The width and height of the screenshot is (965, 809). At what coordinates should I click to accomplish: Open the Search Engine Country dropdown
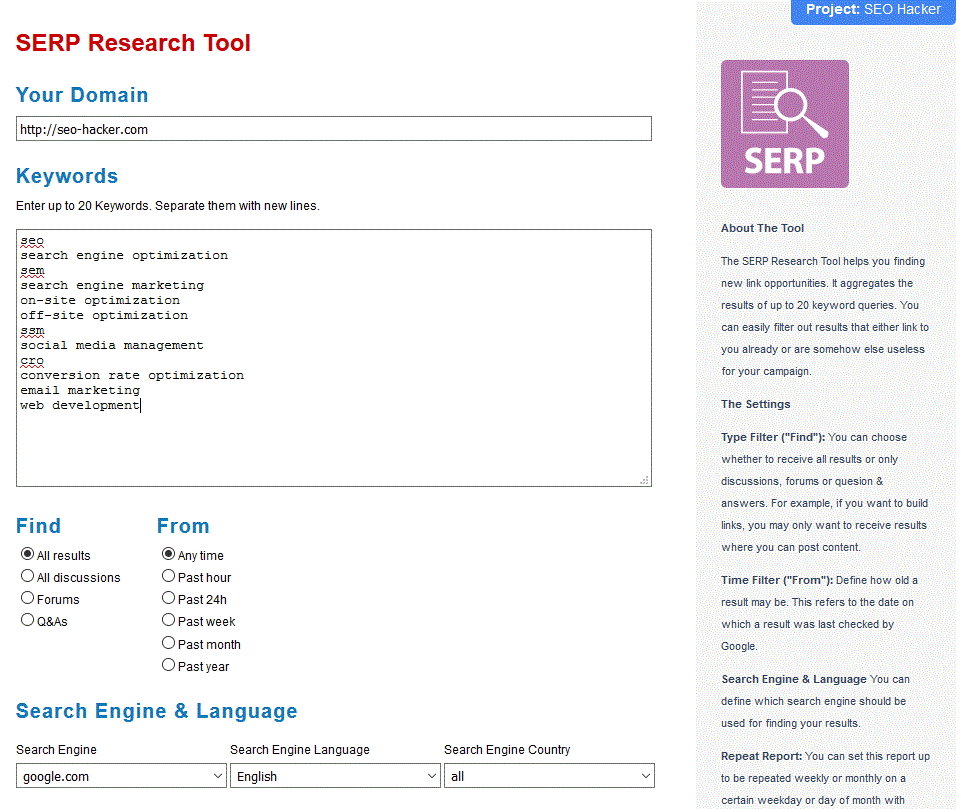click(x=549, y=776)
